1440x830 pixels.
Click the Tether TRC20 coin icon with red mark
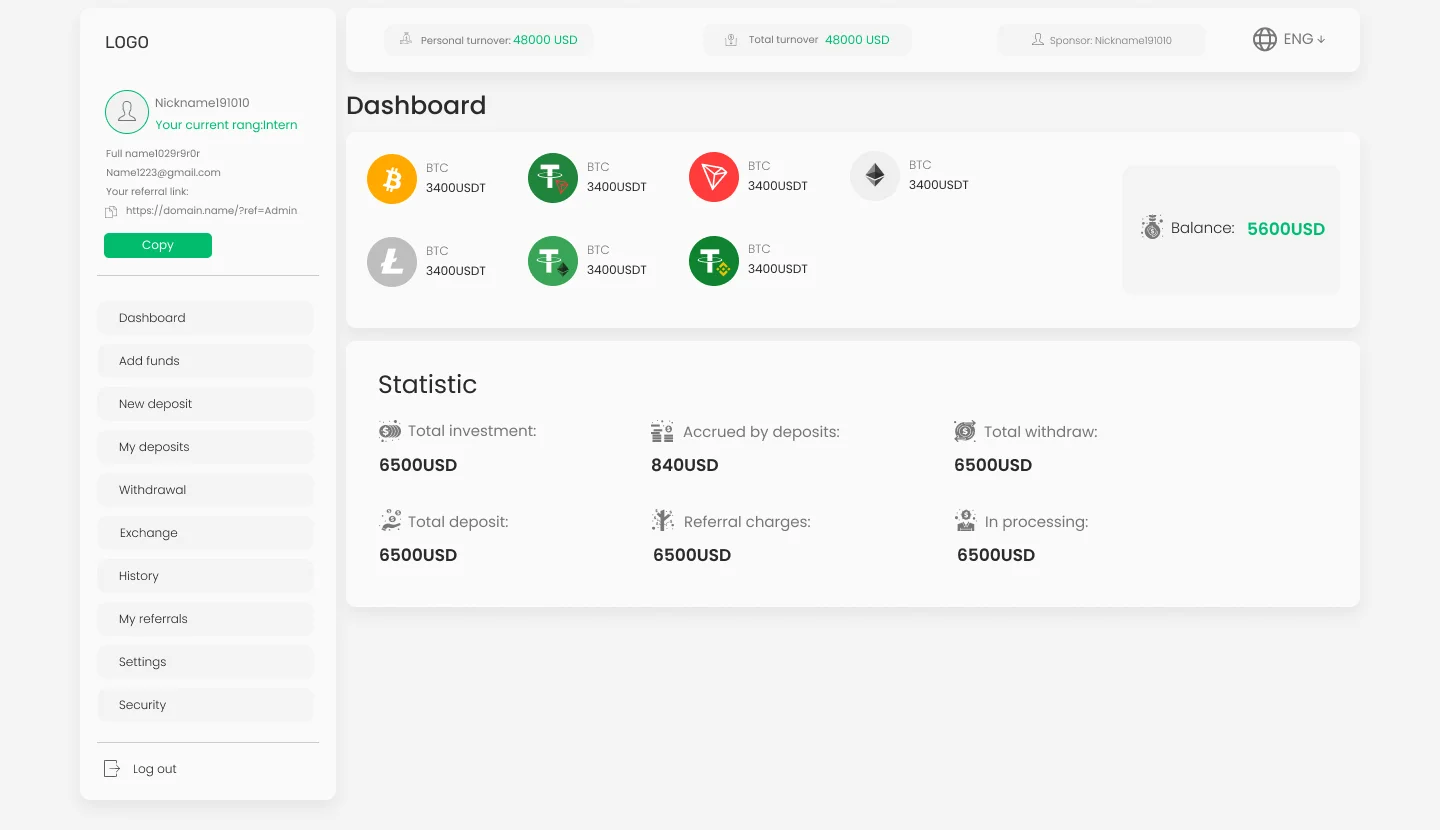point(553,178)
